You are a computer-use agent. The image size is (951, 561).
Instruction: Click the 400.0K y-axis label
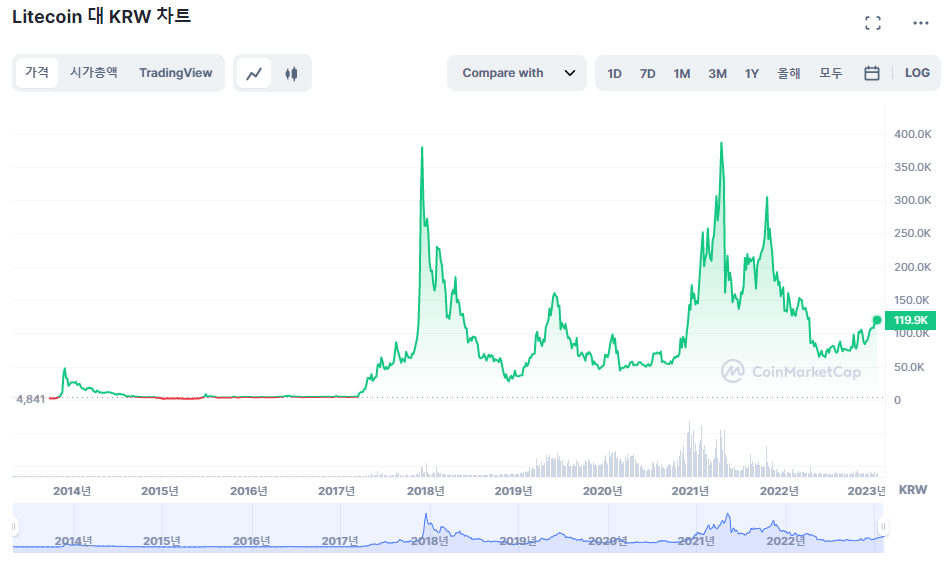pos(913,134)
